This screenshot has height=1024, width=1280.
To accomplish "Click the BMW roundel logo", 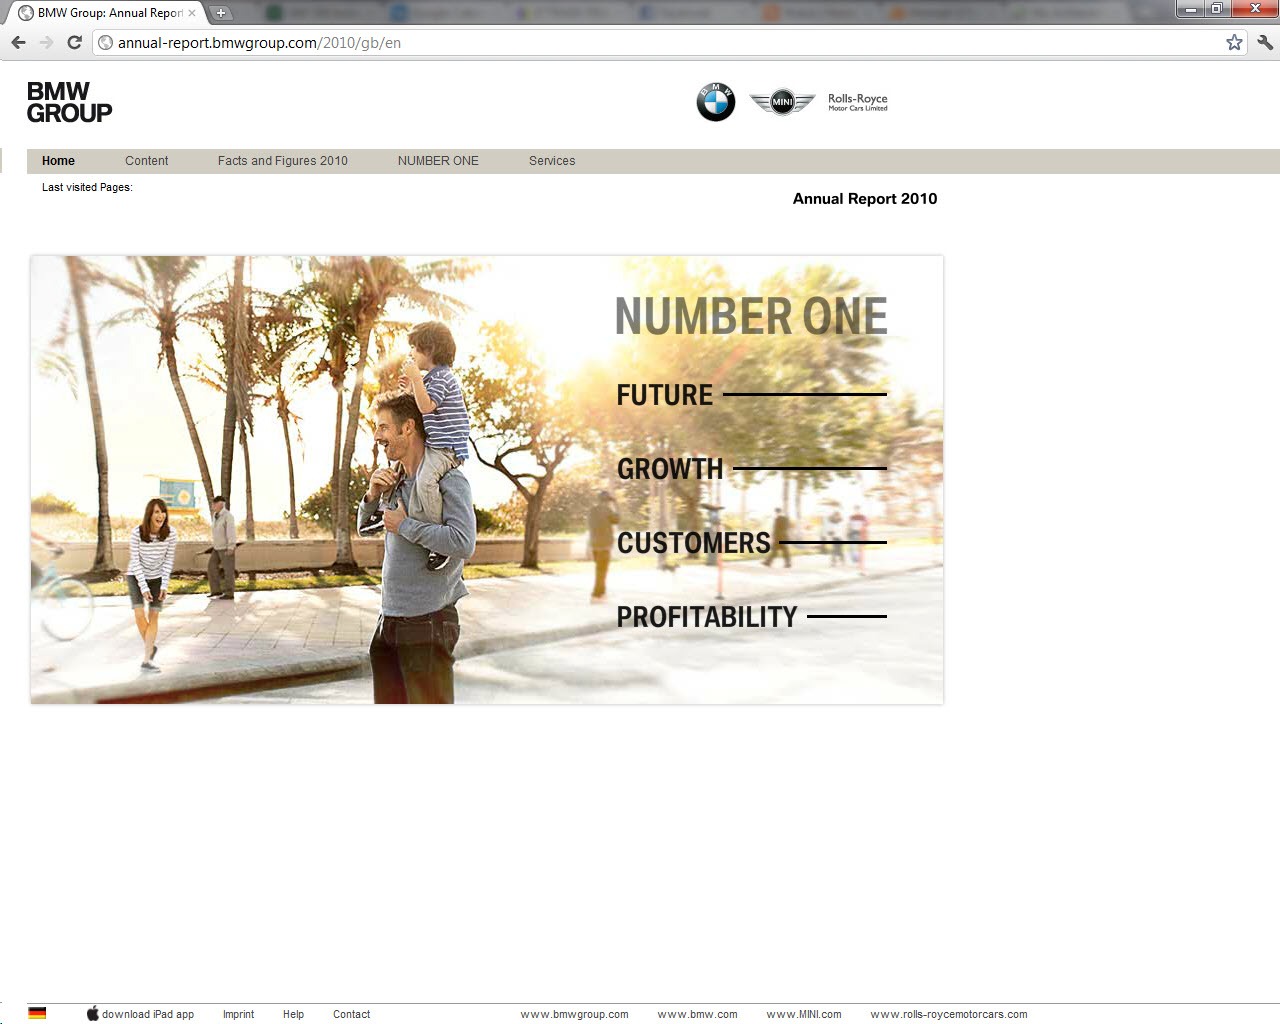I will click(715, 102).
